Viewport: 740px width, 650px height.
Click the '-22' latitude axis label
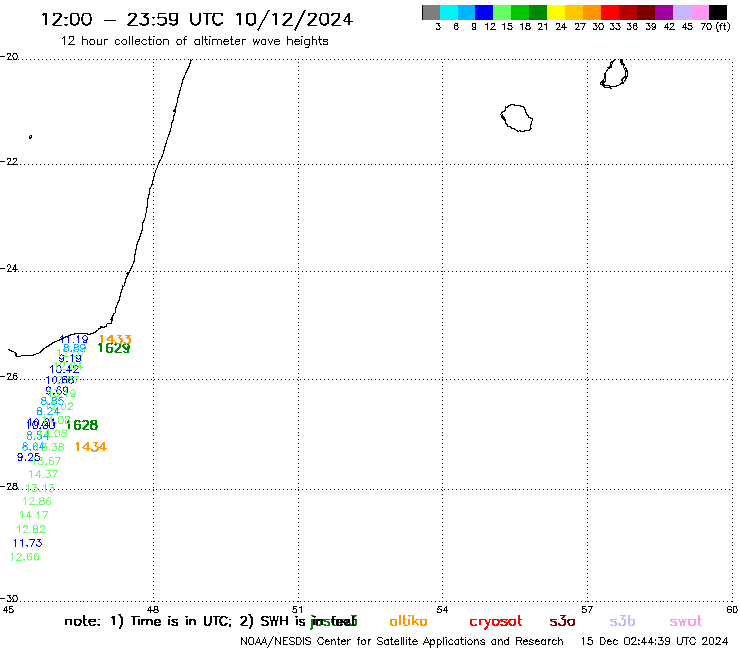(x=9, y=162)
